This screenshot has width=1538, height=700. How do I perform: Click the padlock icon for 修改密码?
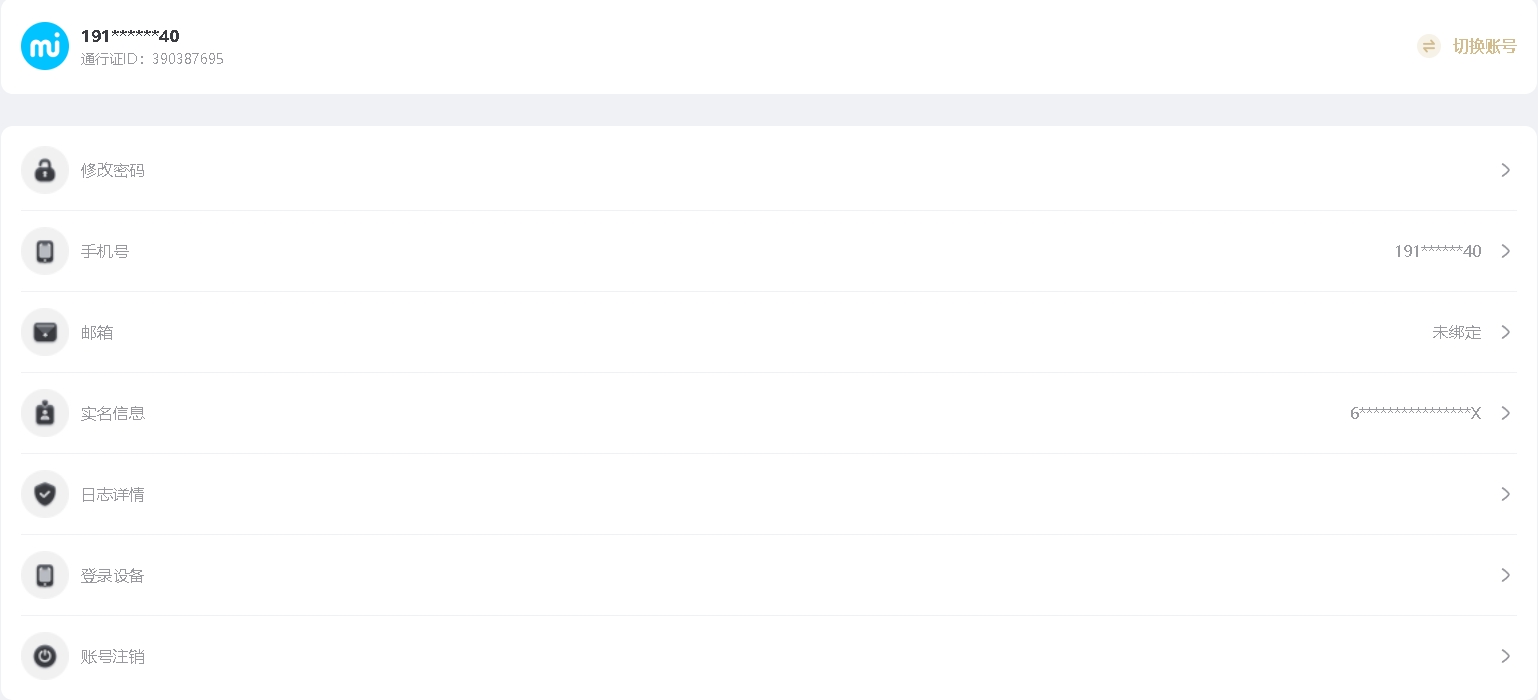[45, 170]
